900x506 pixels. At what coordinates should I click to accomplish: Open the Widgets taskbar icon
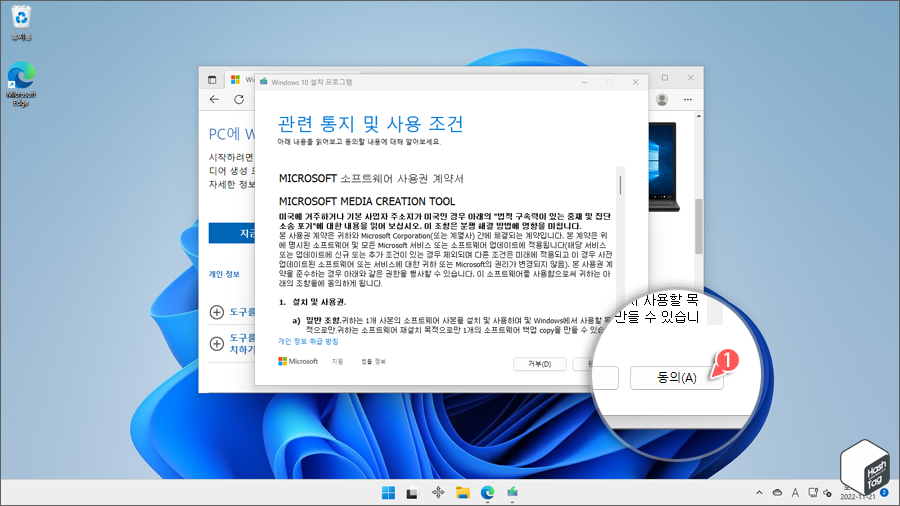438,493
